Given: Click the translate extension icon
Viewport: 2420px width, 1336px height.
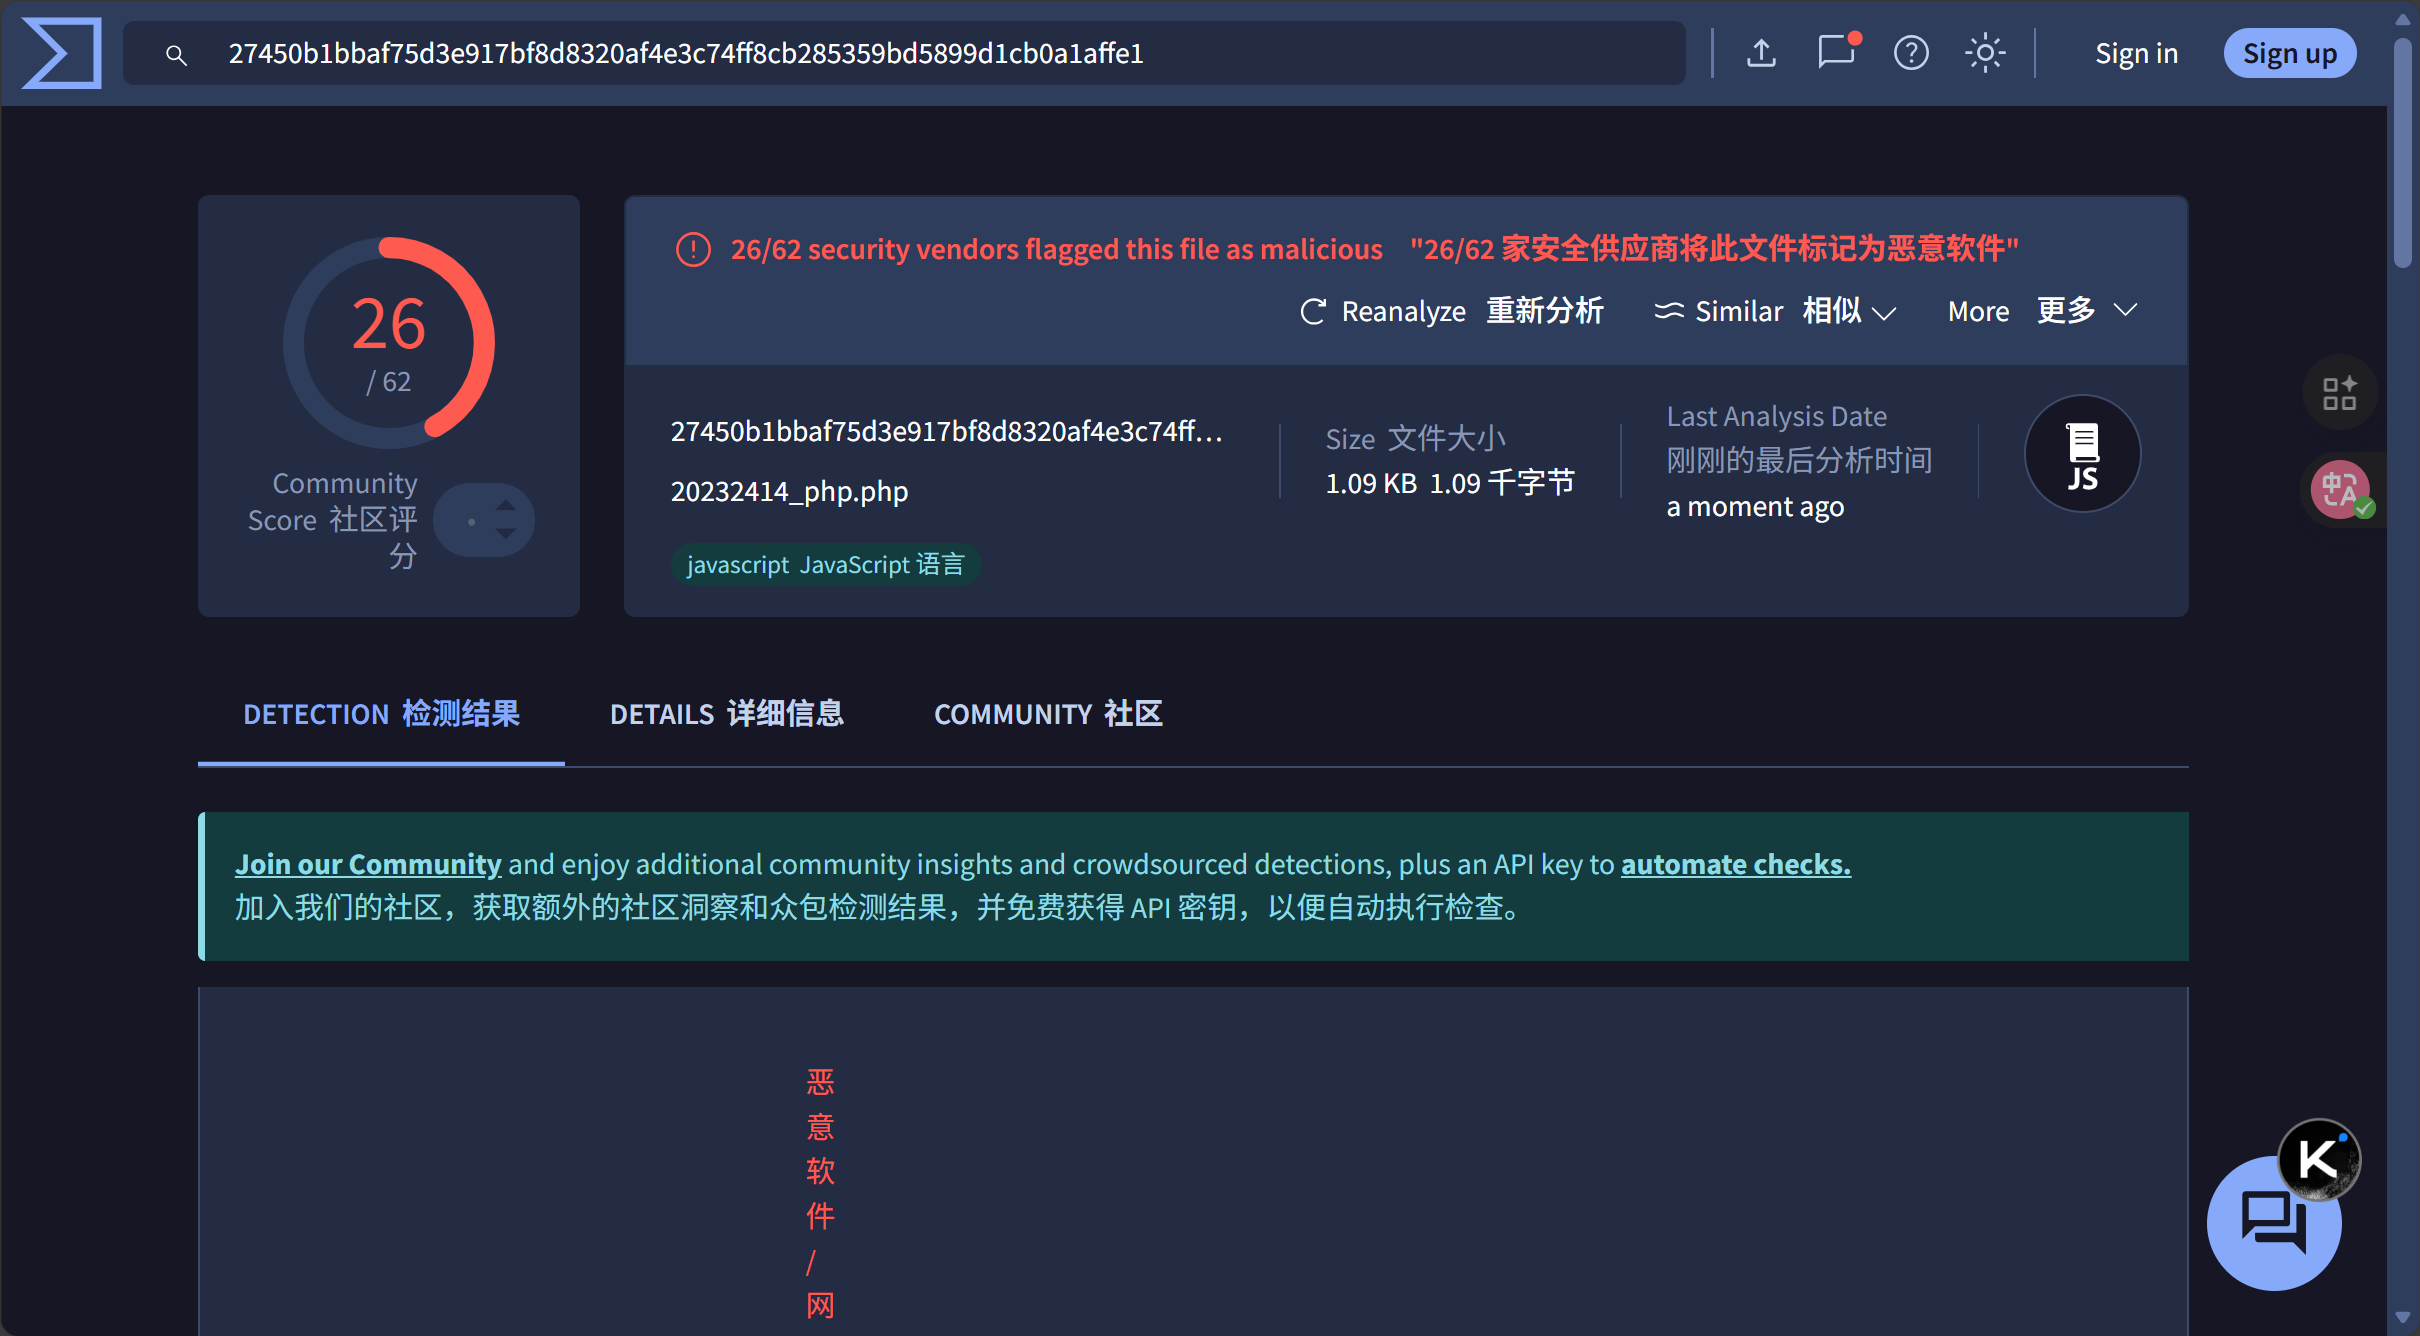Looking at the screenshot, I should click(2340, 490).
